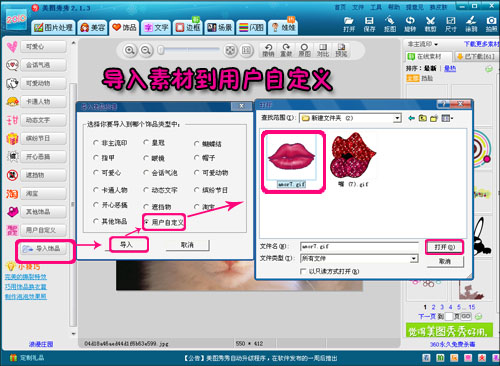Screen dimensions: 500x366
Task: Switch to the 图片处理 tab
Action: (53, 27)
